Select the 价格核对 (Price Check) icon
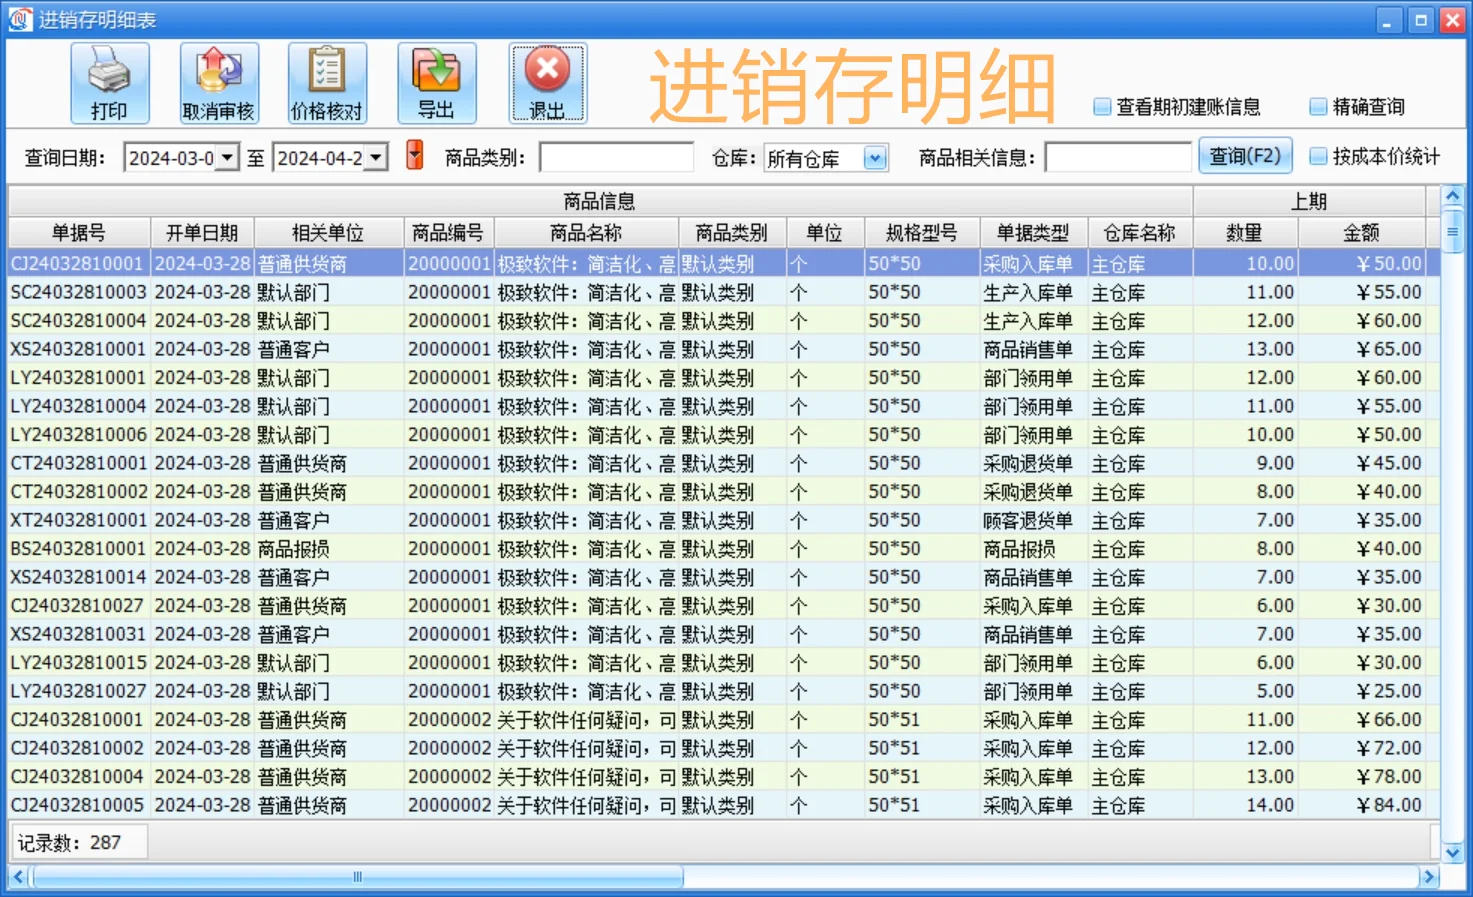The height and width of the screenshot is (897, 1473). point(326,82)
